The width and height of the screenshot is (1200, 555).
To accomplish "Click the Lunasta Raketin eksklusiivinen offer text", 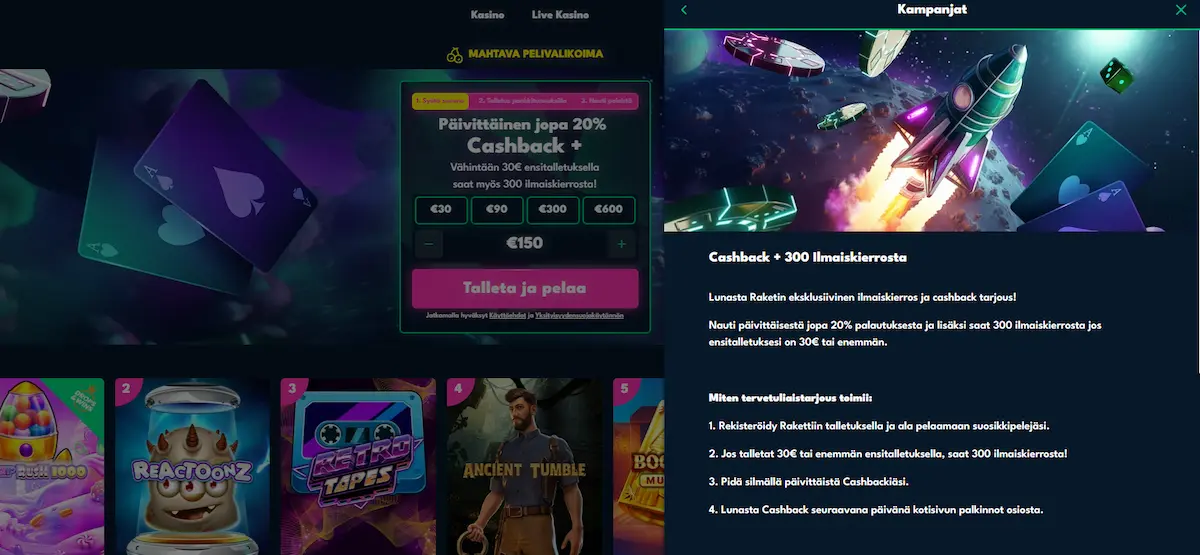I will pos(863,298).
